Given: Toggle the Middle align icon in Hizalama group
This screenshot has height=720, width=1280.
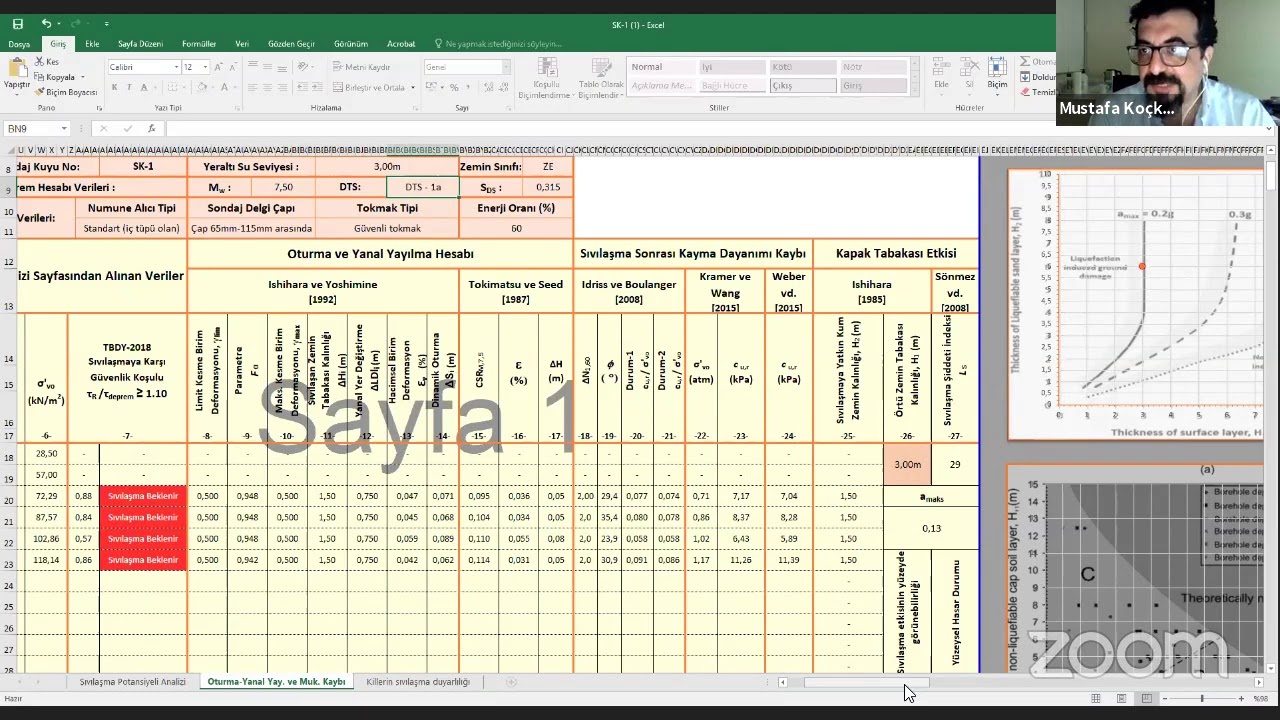Looking at the screenshot, I should coord(267,67).
